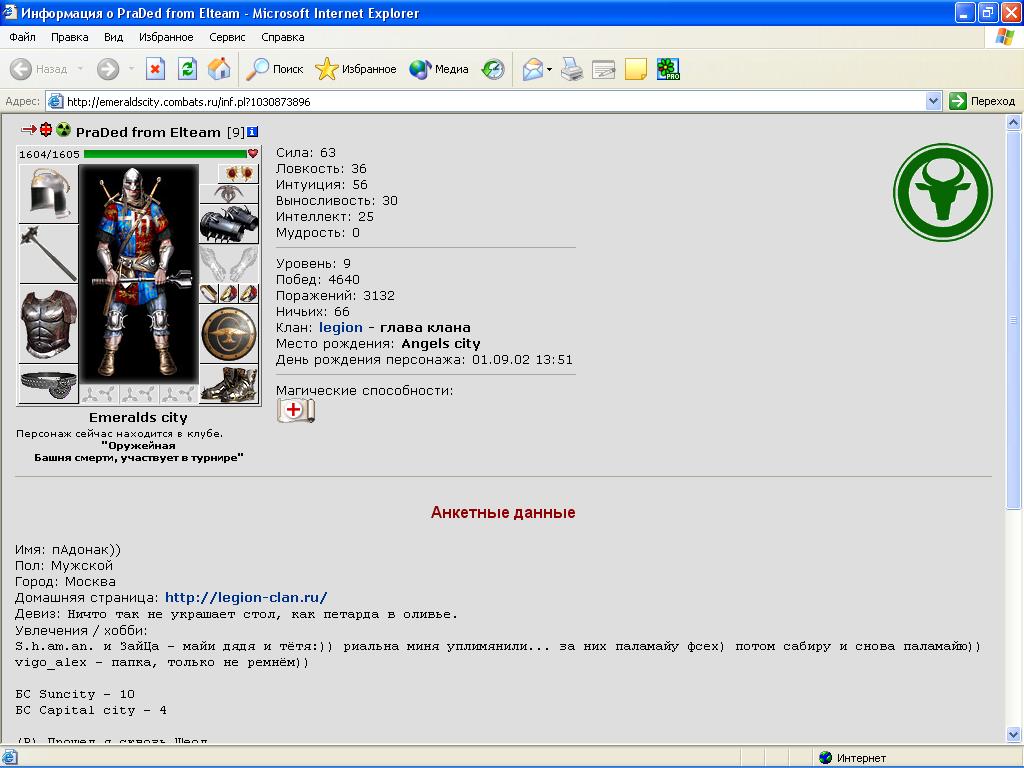Open the Избранное menu
Image resolution: width=1024 pixels, height=768 pixels.
click(166, 37)
